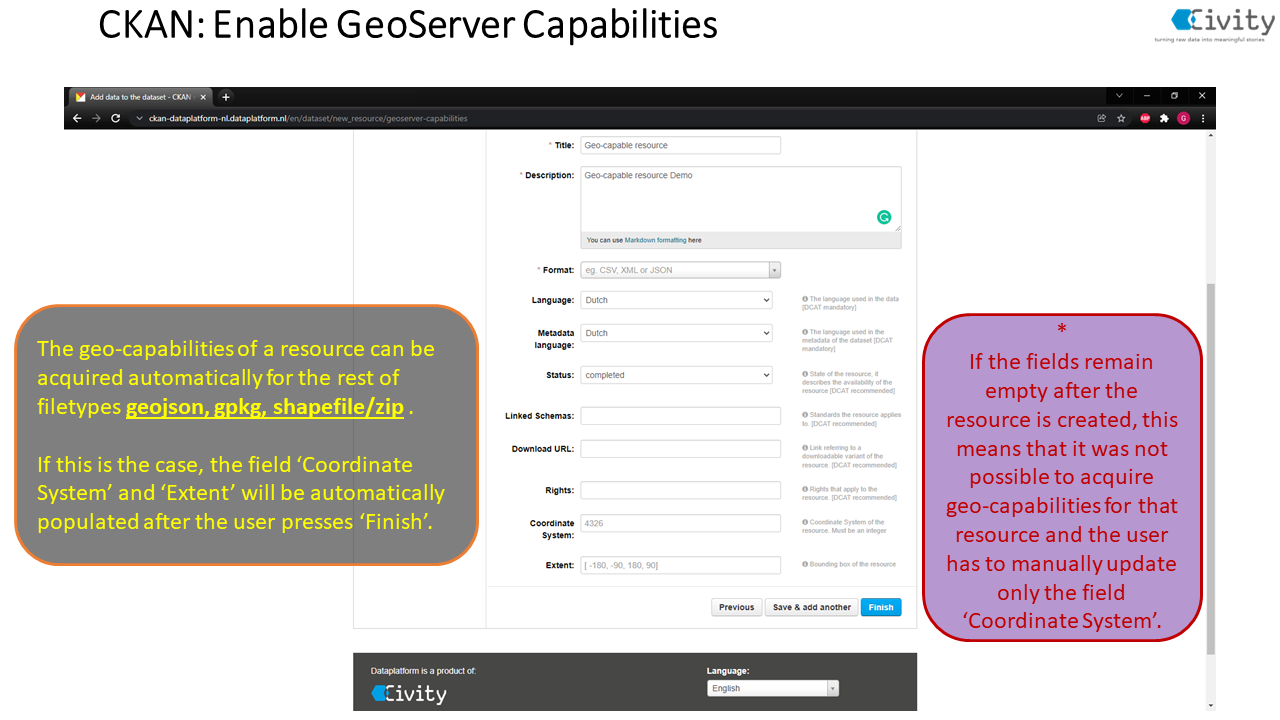Click the Title input field

coord(680,145)
